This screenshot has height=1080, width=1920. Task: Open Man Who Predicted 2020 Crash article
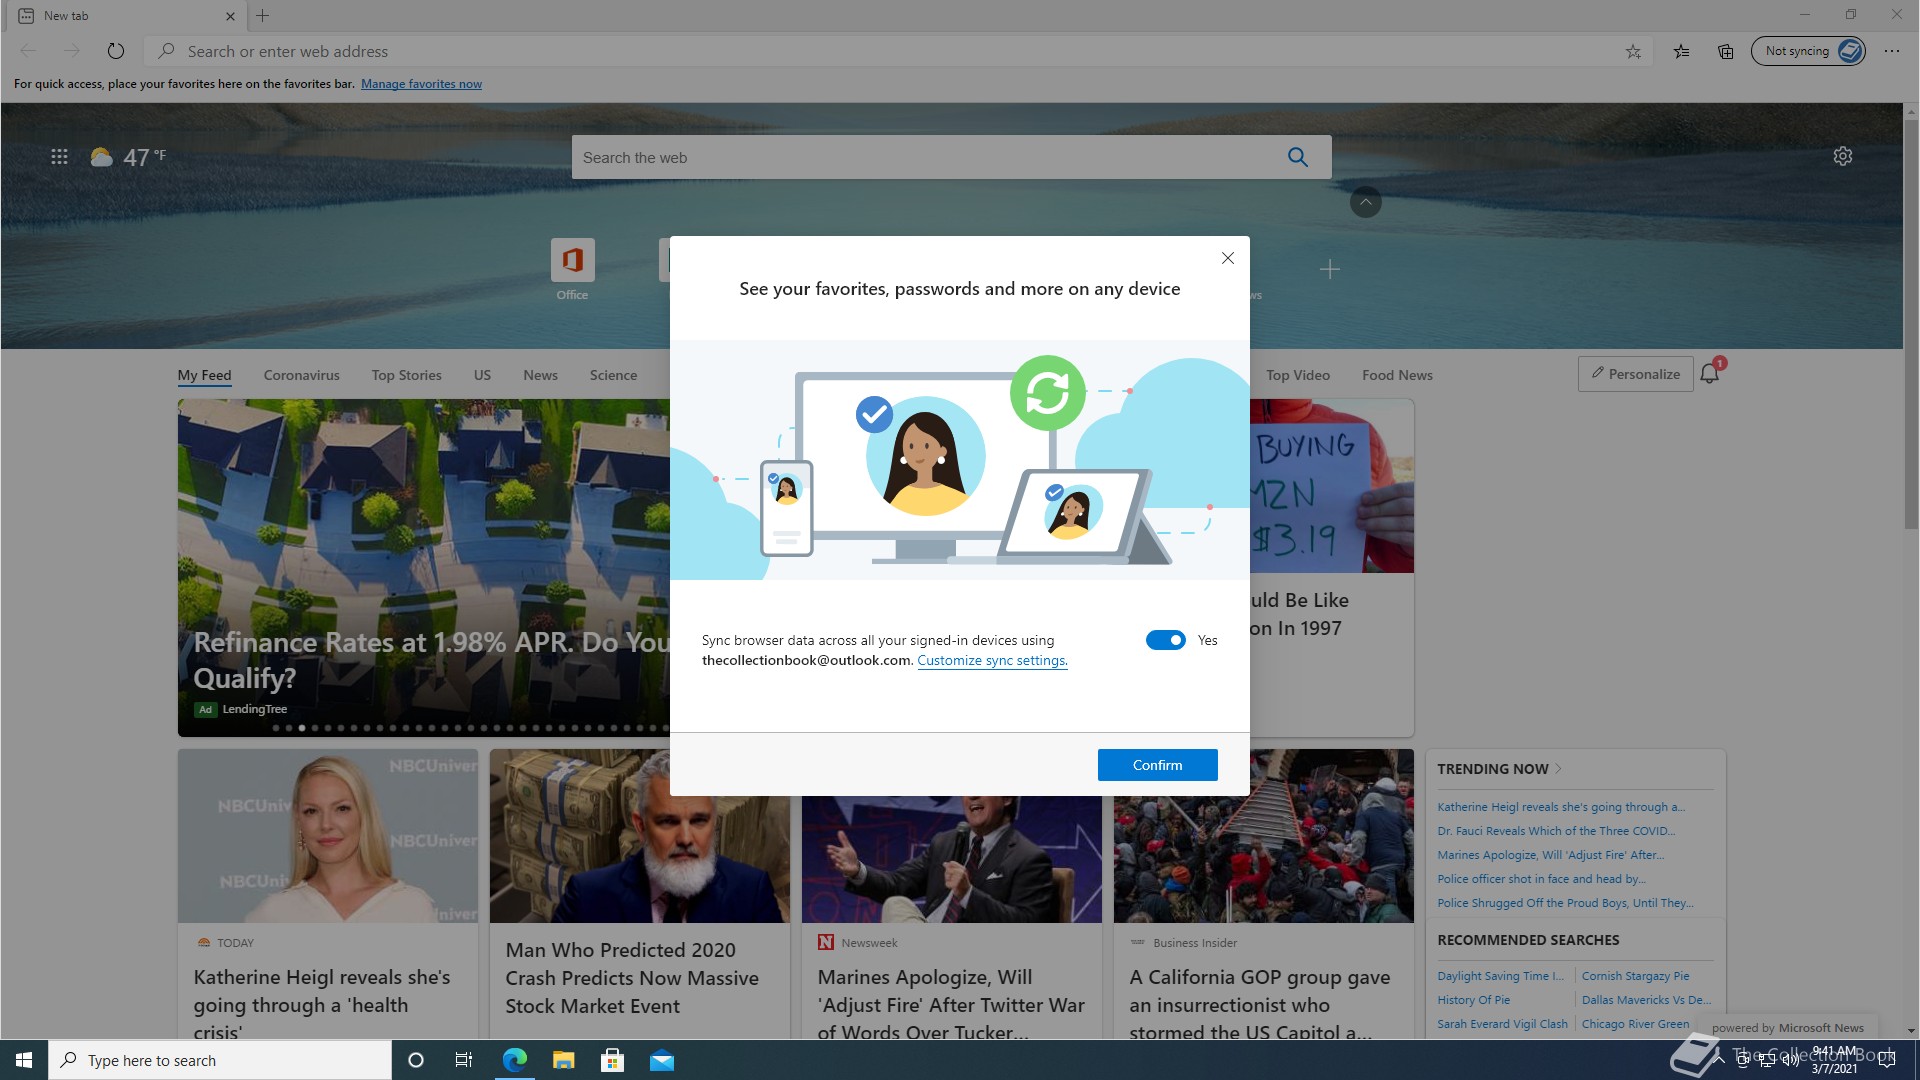pyautogui.click(x=640, y=893)
